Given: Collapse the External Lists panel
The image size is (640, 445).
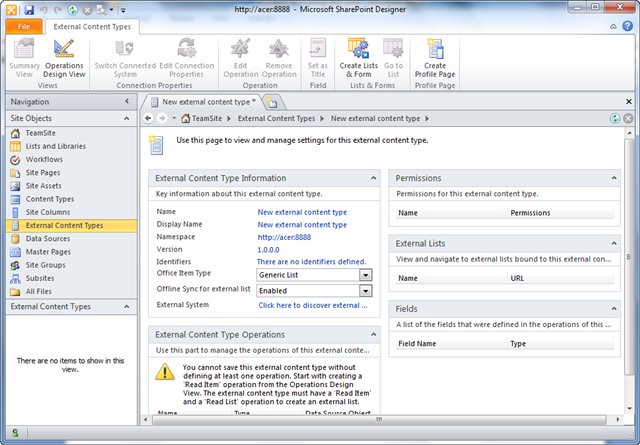Looking at the screenshot, I should 613,243.
